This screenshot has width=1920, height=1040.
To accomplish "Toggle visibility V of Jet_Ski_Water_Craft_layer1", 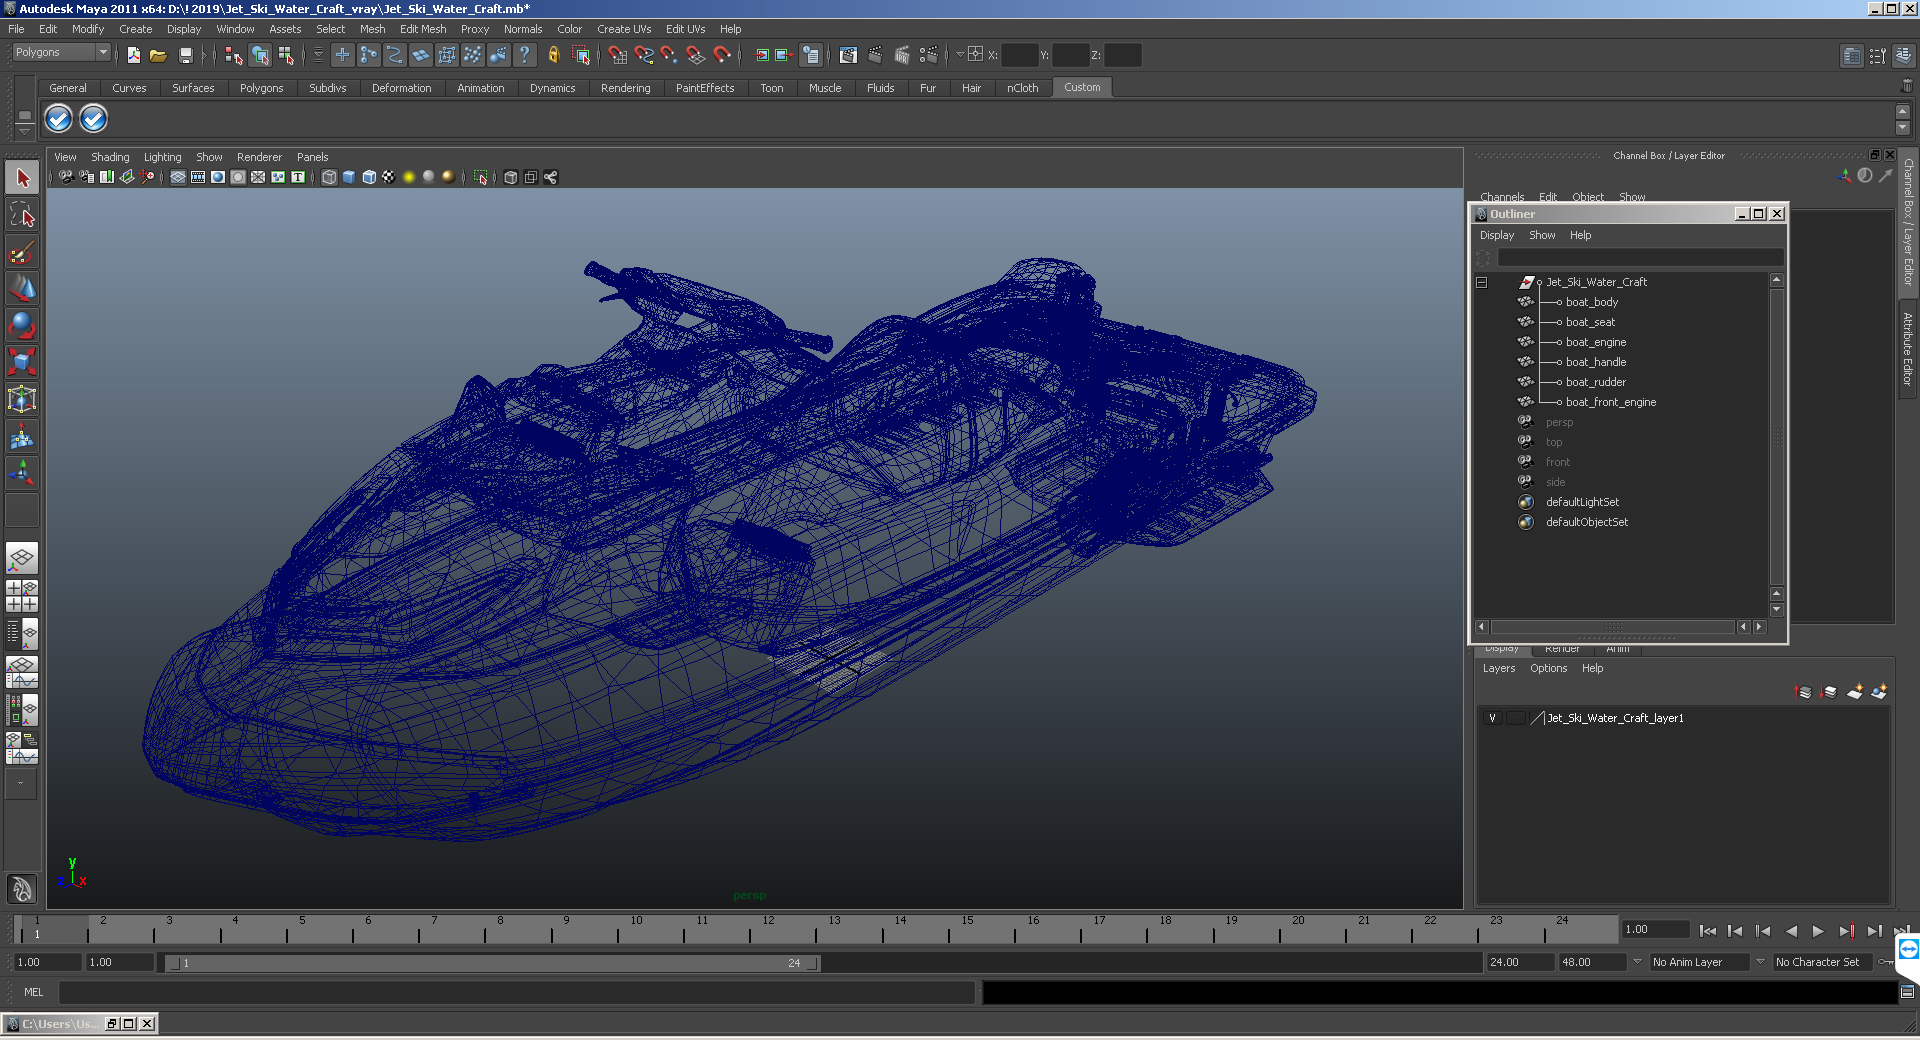I will tap(1492, 718).
